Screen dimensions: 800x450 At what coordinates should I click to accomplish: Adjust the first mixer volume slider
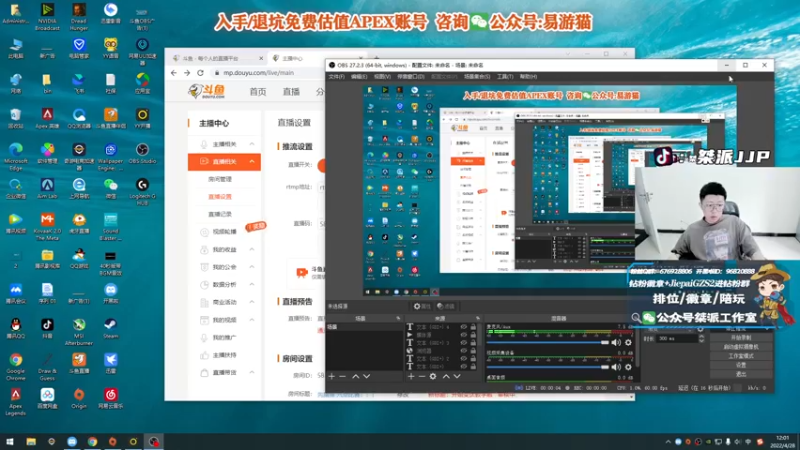[548, 342]
